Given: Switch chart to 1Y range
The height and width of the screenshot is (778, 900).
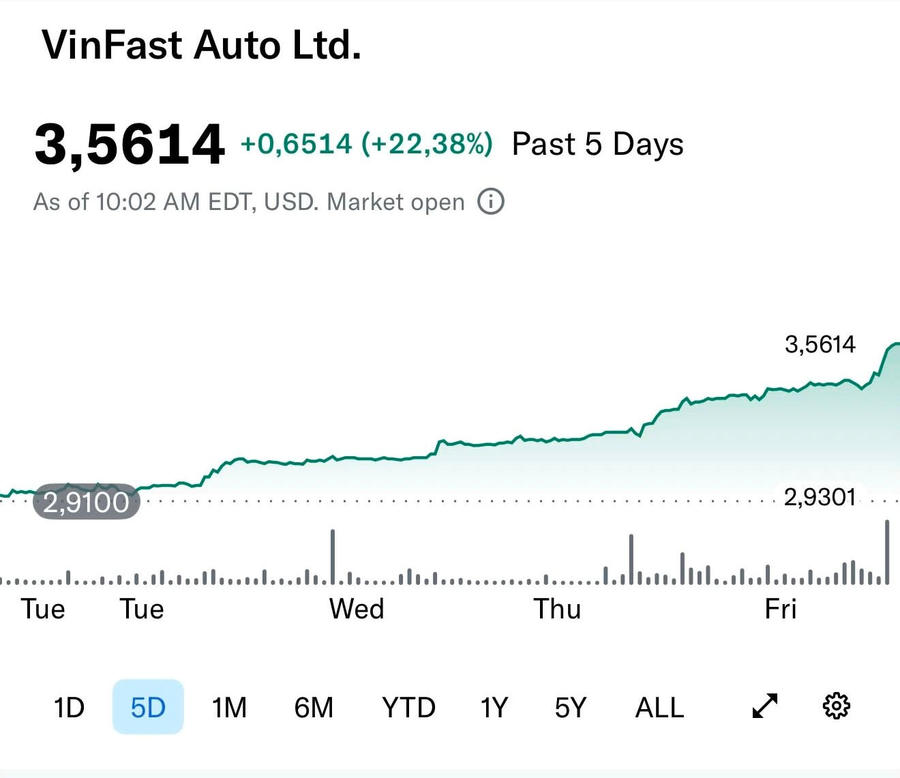Looking at the screenshot, I should tap(494, 708).
